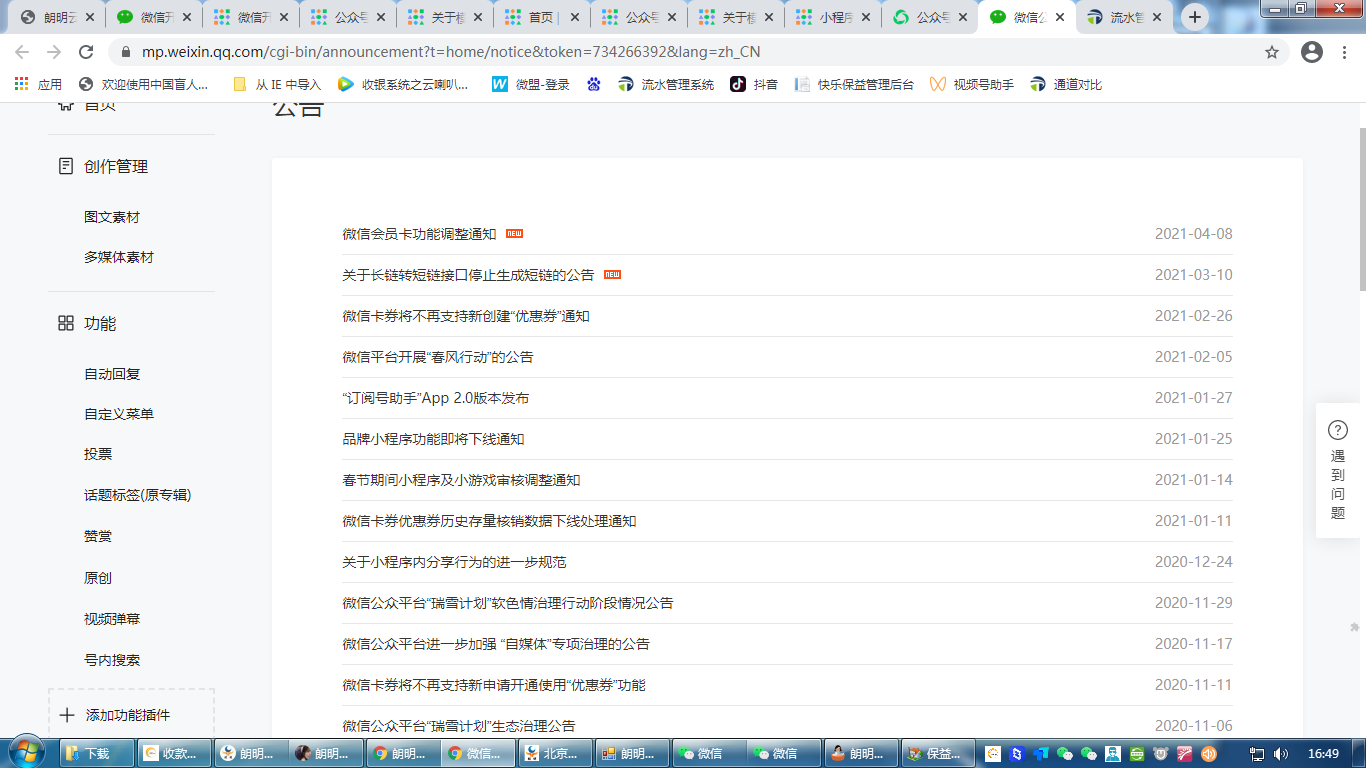Image resolution: width=1366 pixels, height=768 pixels.
Task: Select 视频弹幕 in the sidebar
Action: coord(112,619)
